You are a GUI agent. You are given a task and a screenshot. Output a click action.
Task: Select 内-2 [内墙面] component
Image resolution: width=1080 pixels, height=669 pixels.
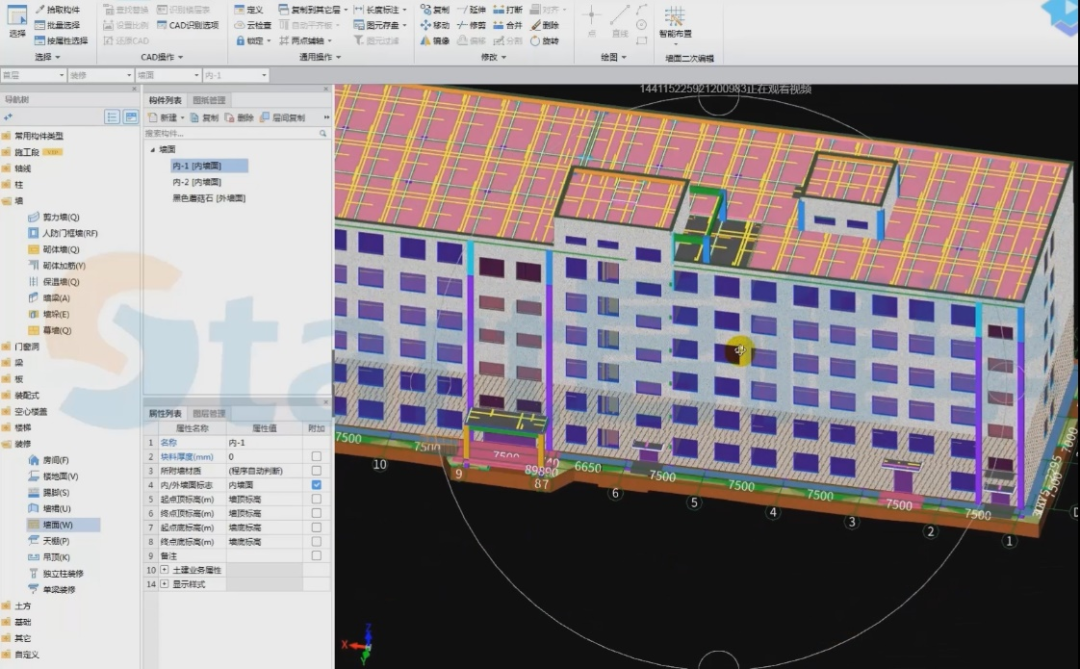[x=197, y=182]
